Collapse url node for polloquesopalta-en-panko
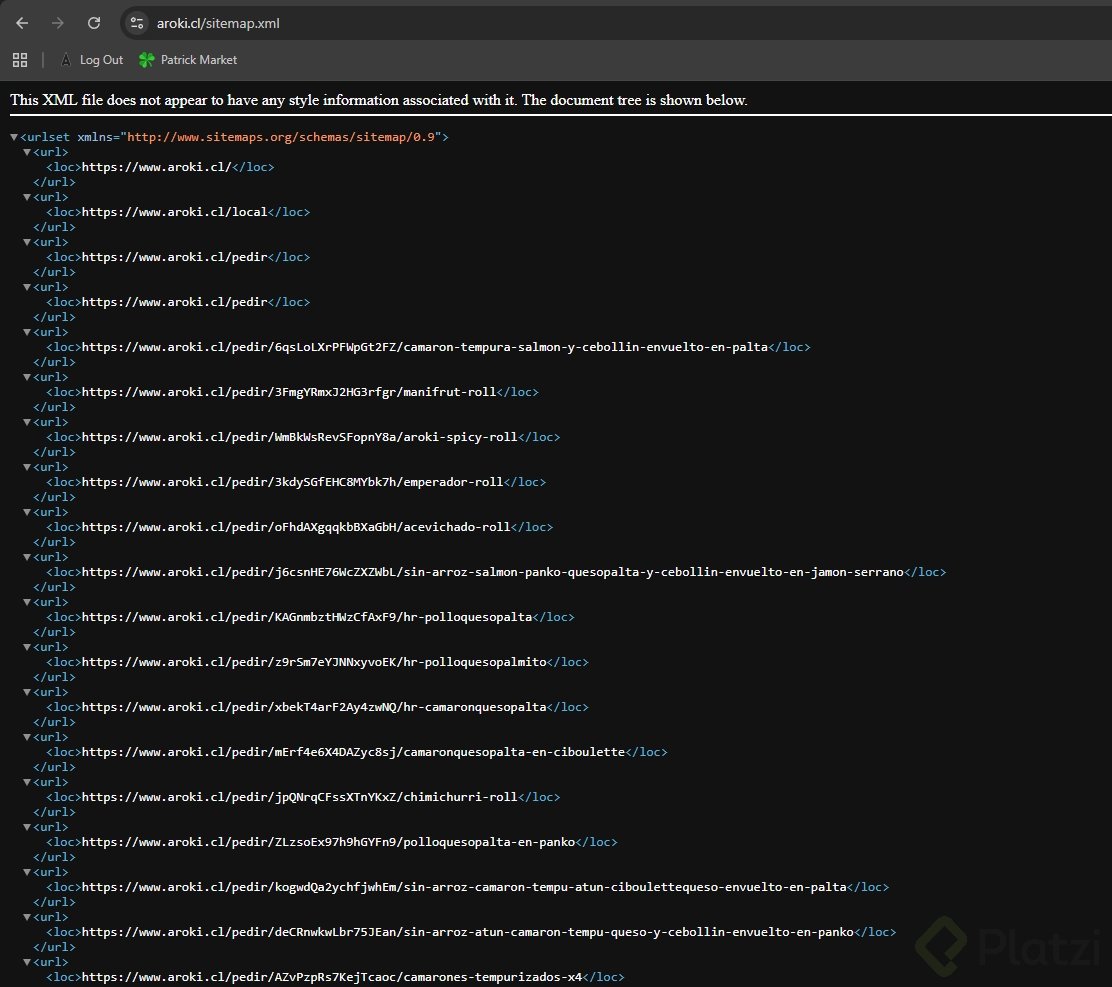This screenshot has height=987, width=1112. pyautogui.click(x=27, y=827)
